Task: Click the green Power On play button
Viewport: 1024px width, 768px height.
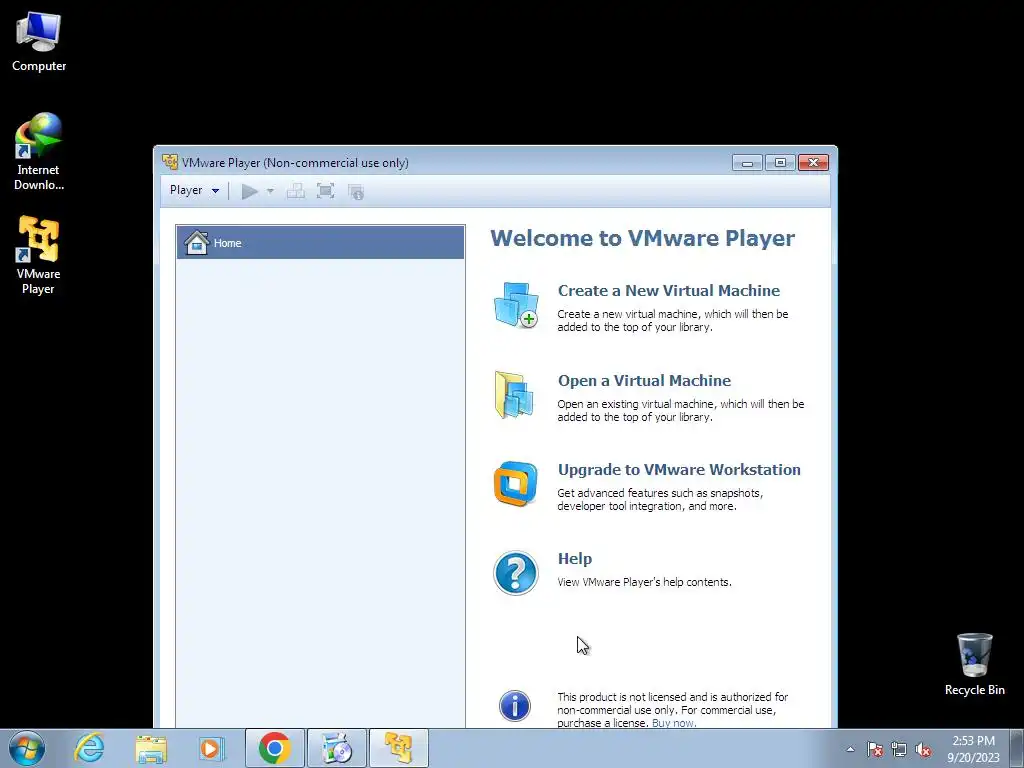Action: click(x=249, y=191)
